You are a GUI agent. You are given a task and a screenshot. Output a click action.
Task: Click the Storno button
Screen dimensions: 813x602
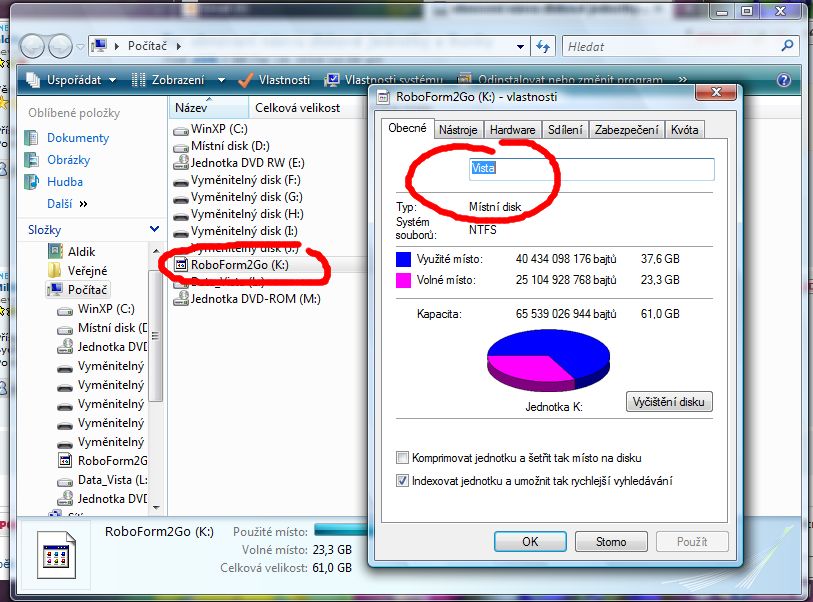click(x=611, y=542)
